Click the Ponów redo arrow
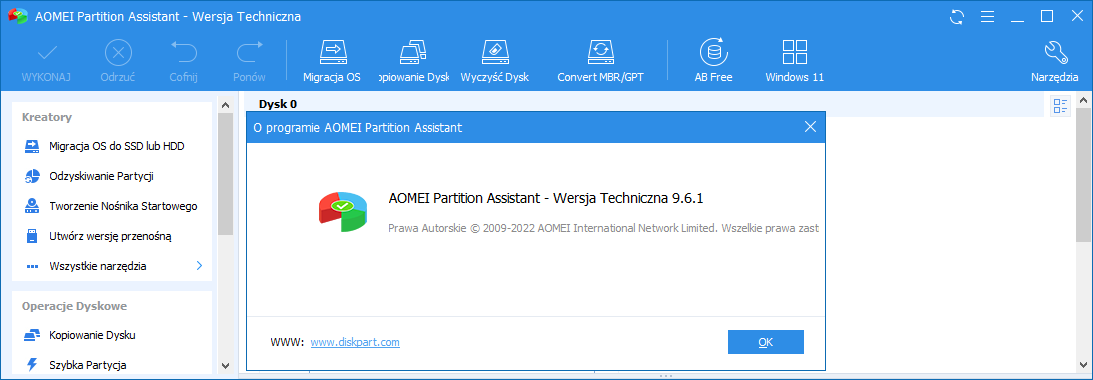1093x380 pixels. pyautogui.click(x=250, y=53)
